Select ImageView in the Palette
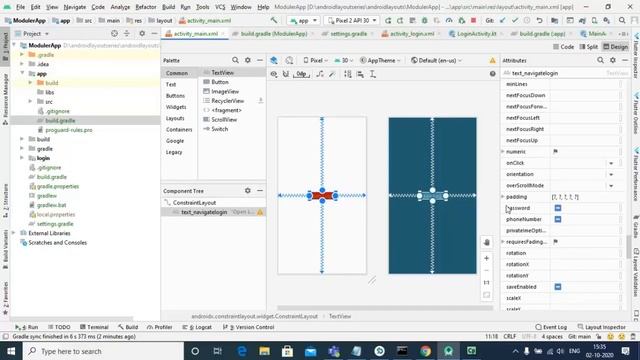Image resolution: width=640 pixels, height=360 pixels. [225, 91]
